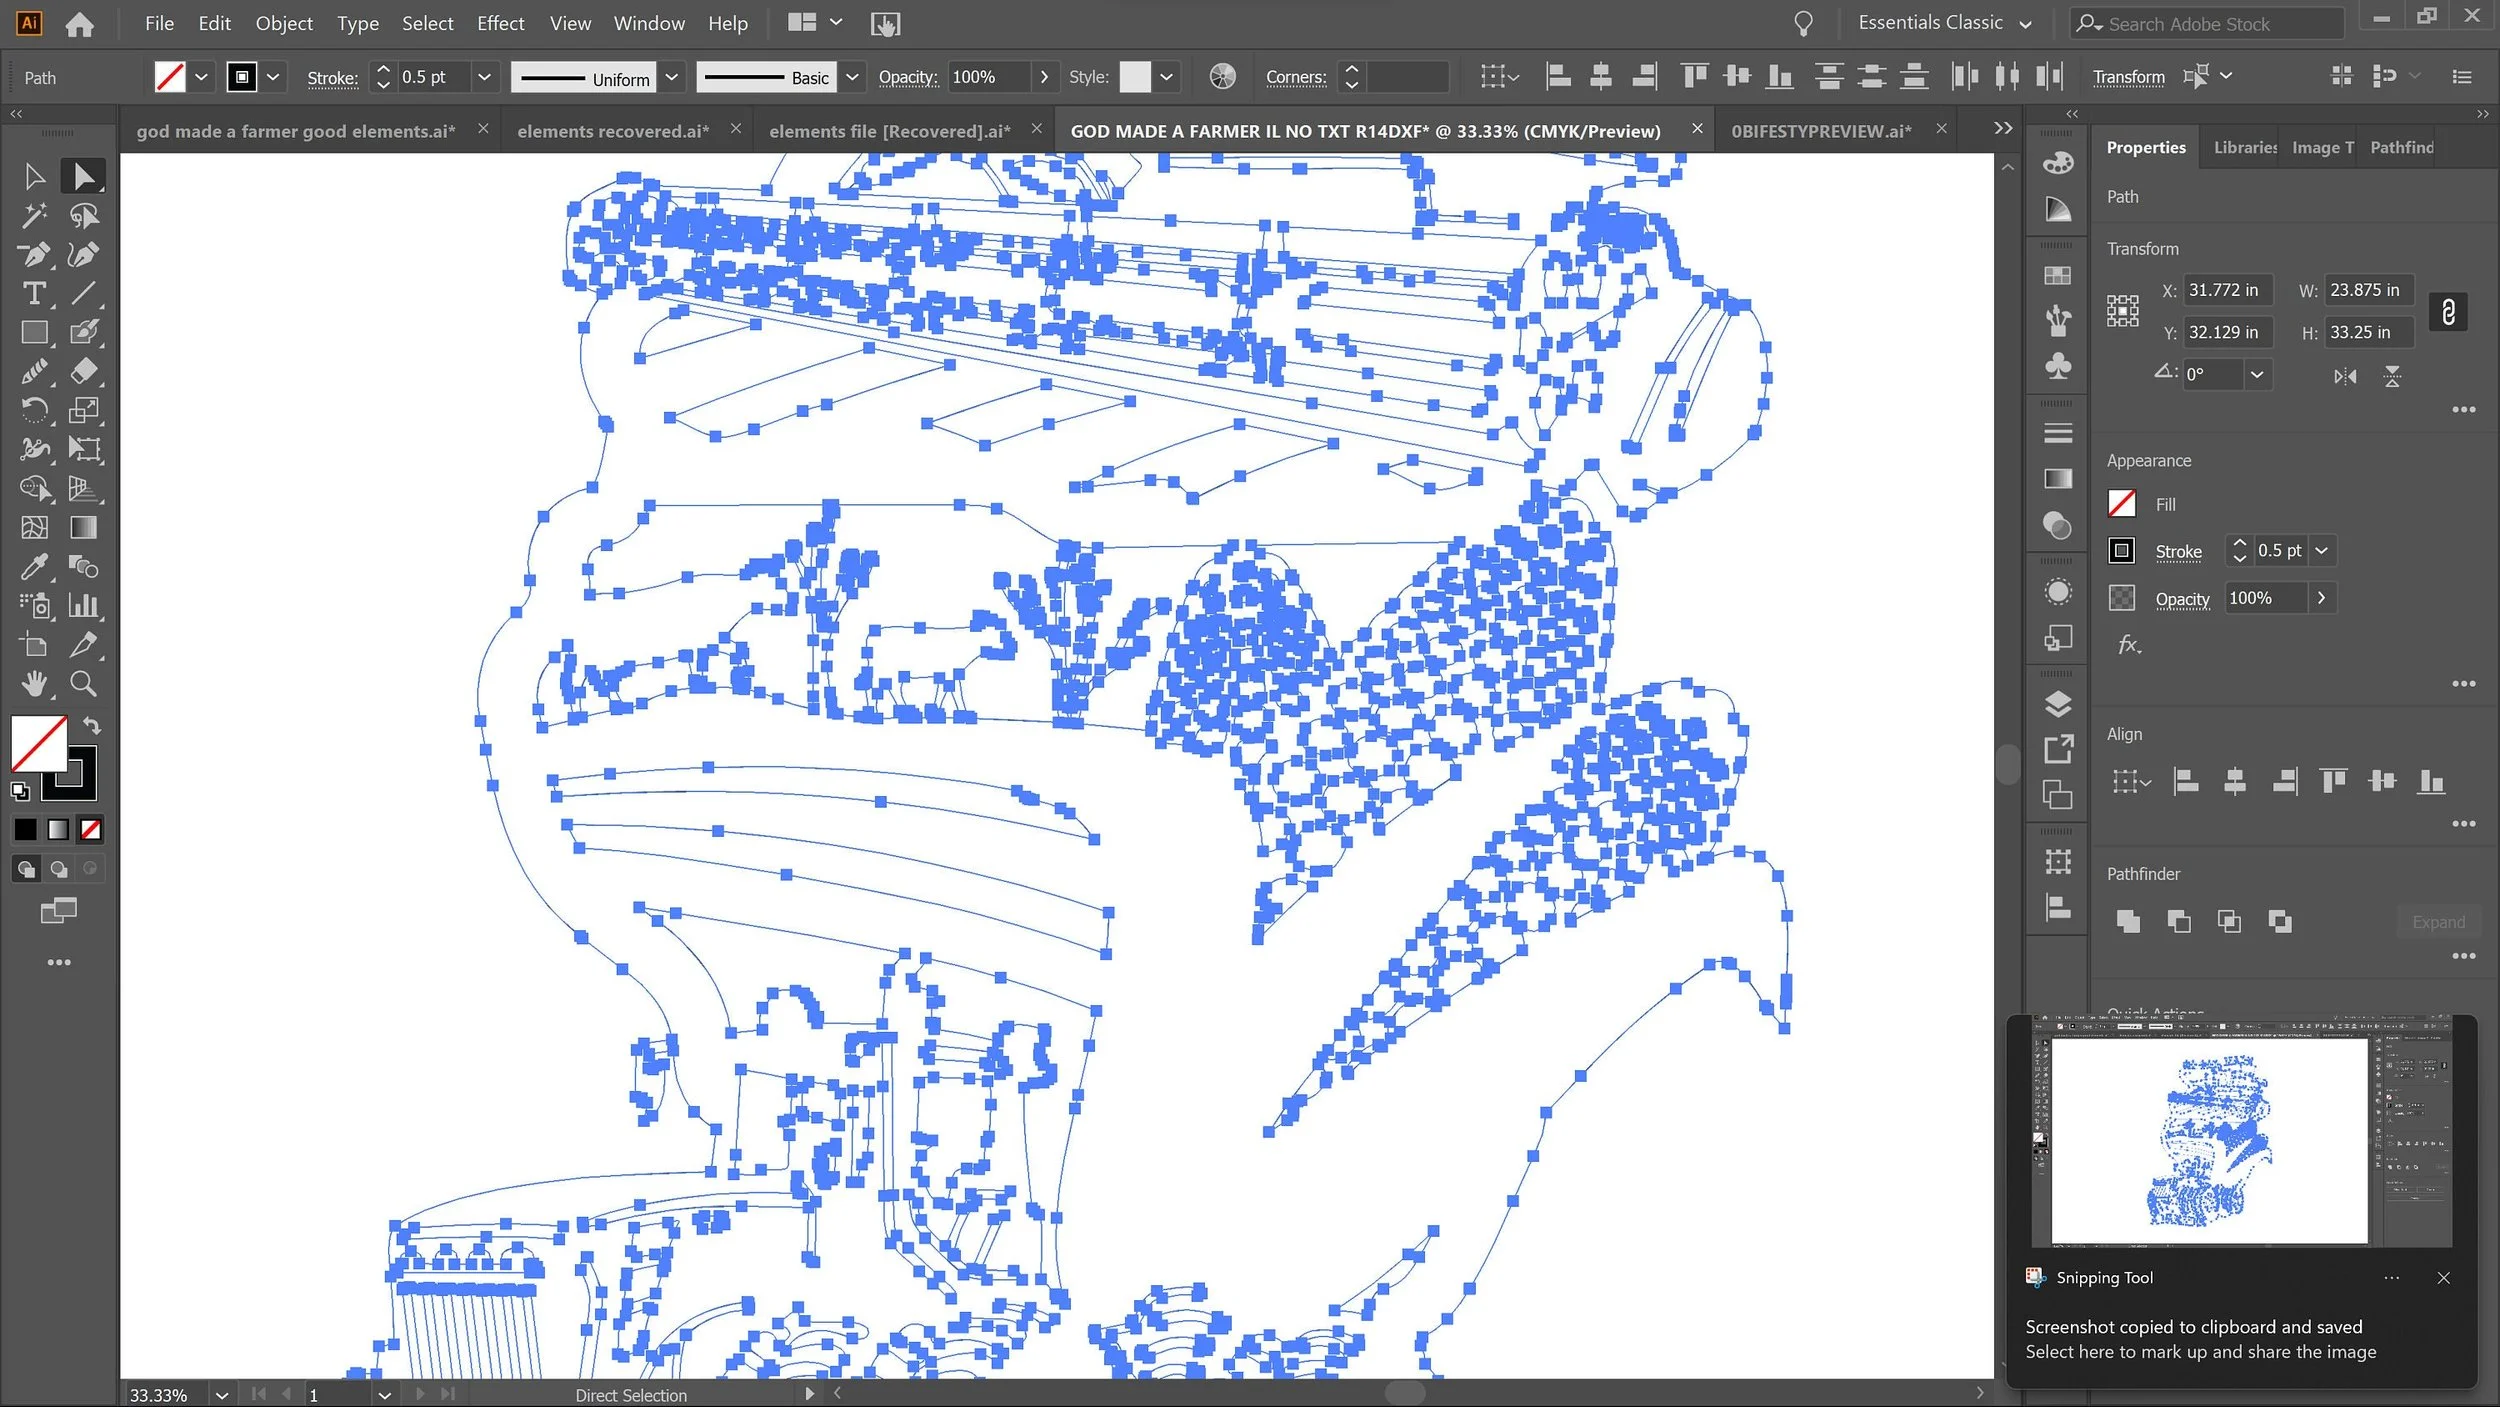Image resolution: width=2500 pixels, height=1407 pixels.
Task: Select the Hand tool
Action: pos(34,684)
